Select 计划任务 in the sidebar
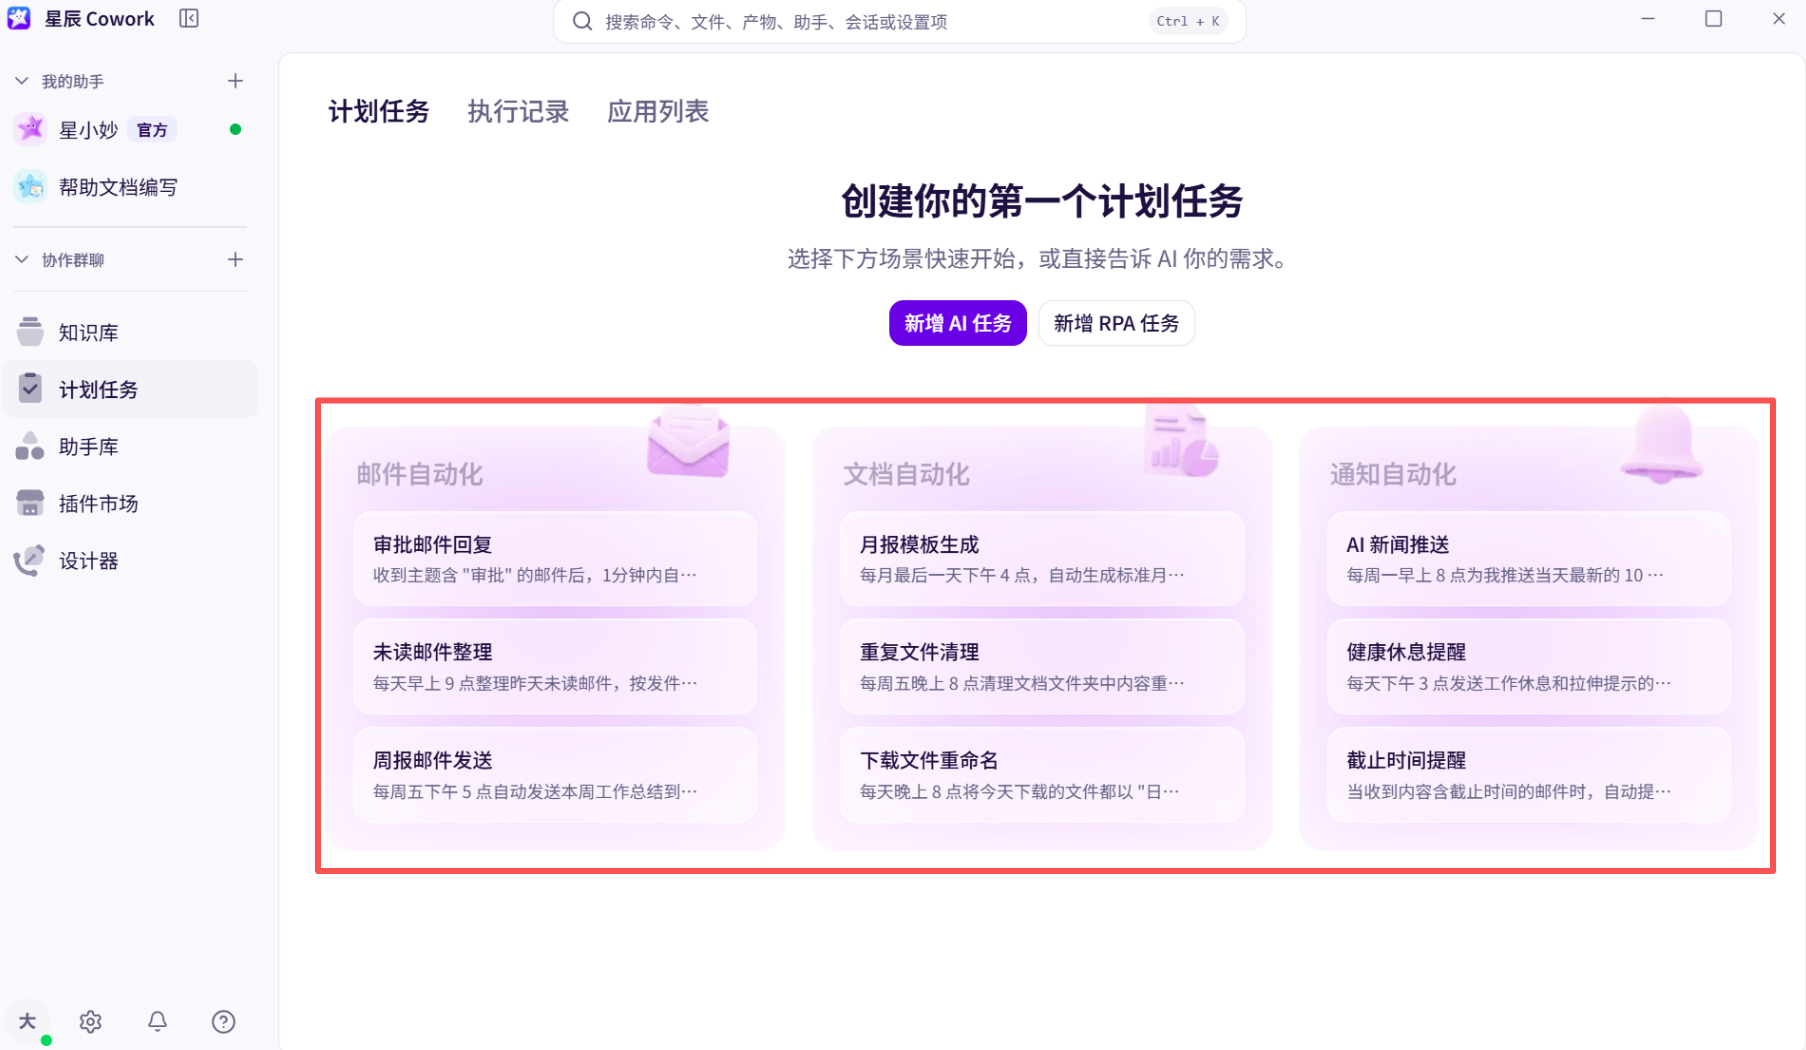This screenshot has width=1806, height=1050. pyautogui.click(x=130, y=389)
